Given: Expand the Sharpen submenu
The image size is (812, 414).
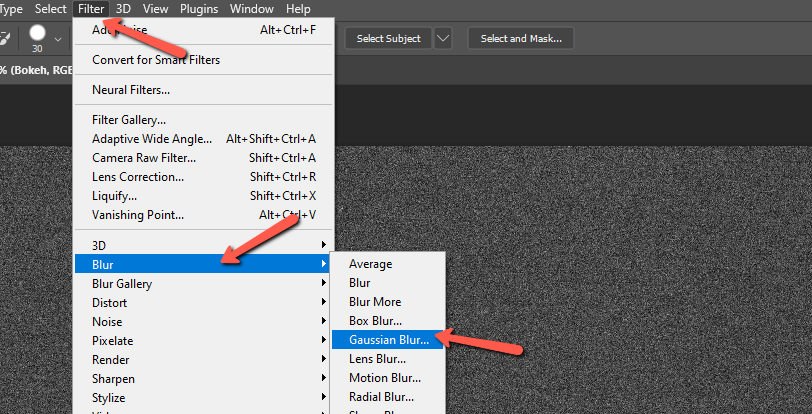Looking at the screenshot, I should point(113,379).
